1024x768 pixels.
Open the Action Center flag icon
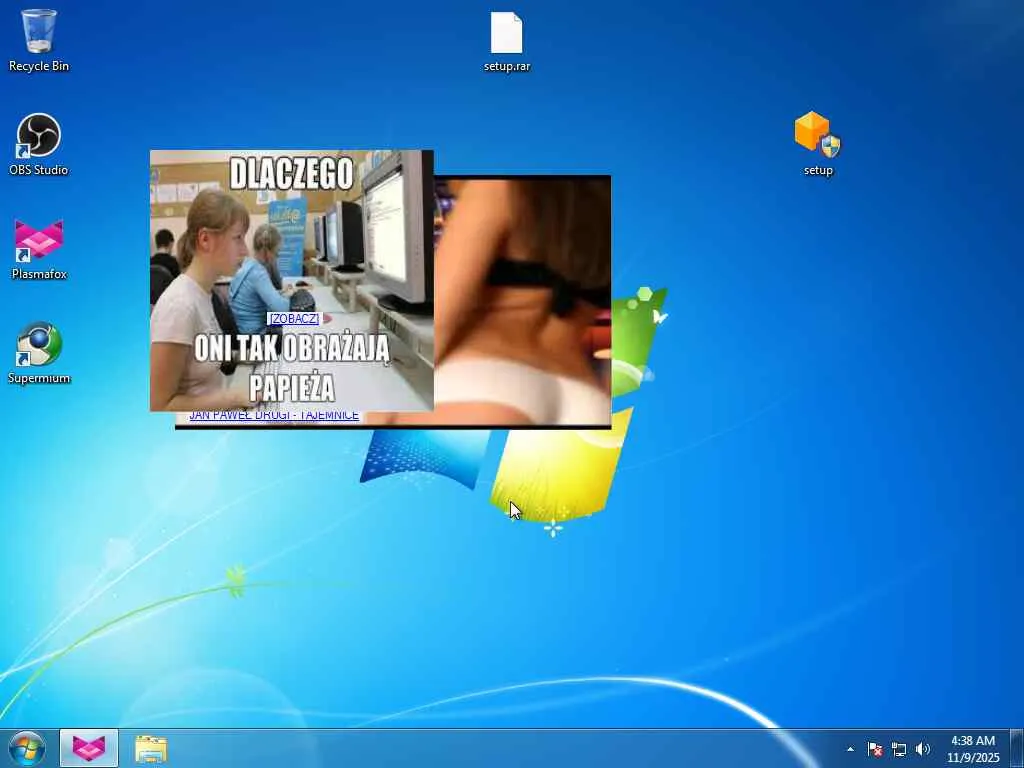coord(874,749)
